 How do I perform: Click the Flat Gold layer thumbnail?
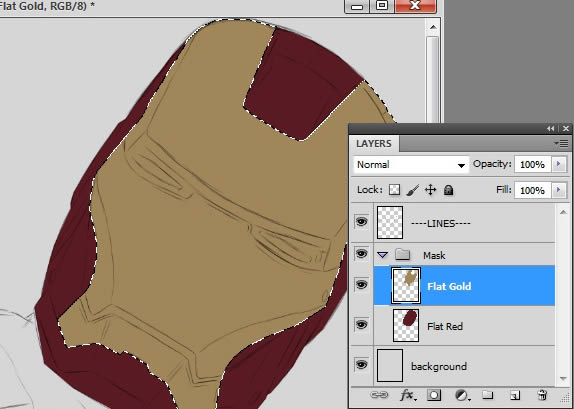pyautogui.click(x=406, y=286)
